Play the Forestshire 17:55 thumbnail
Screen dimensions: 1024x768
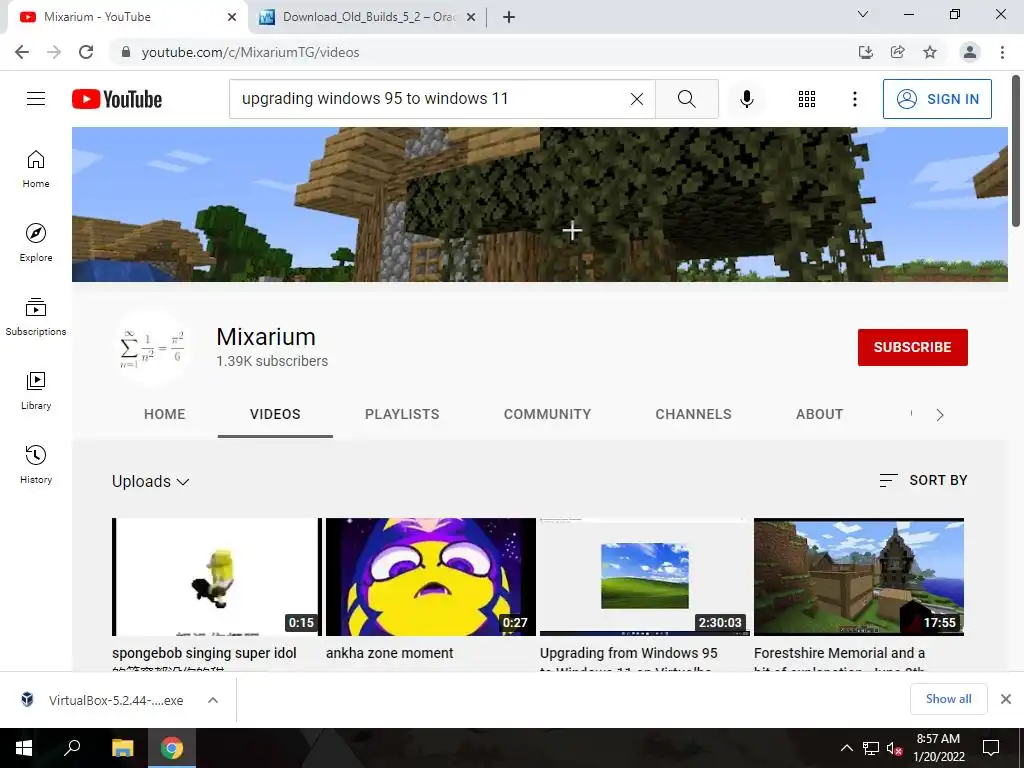(859, 577)
